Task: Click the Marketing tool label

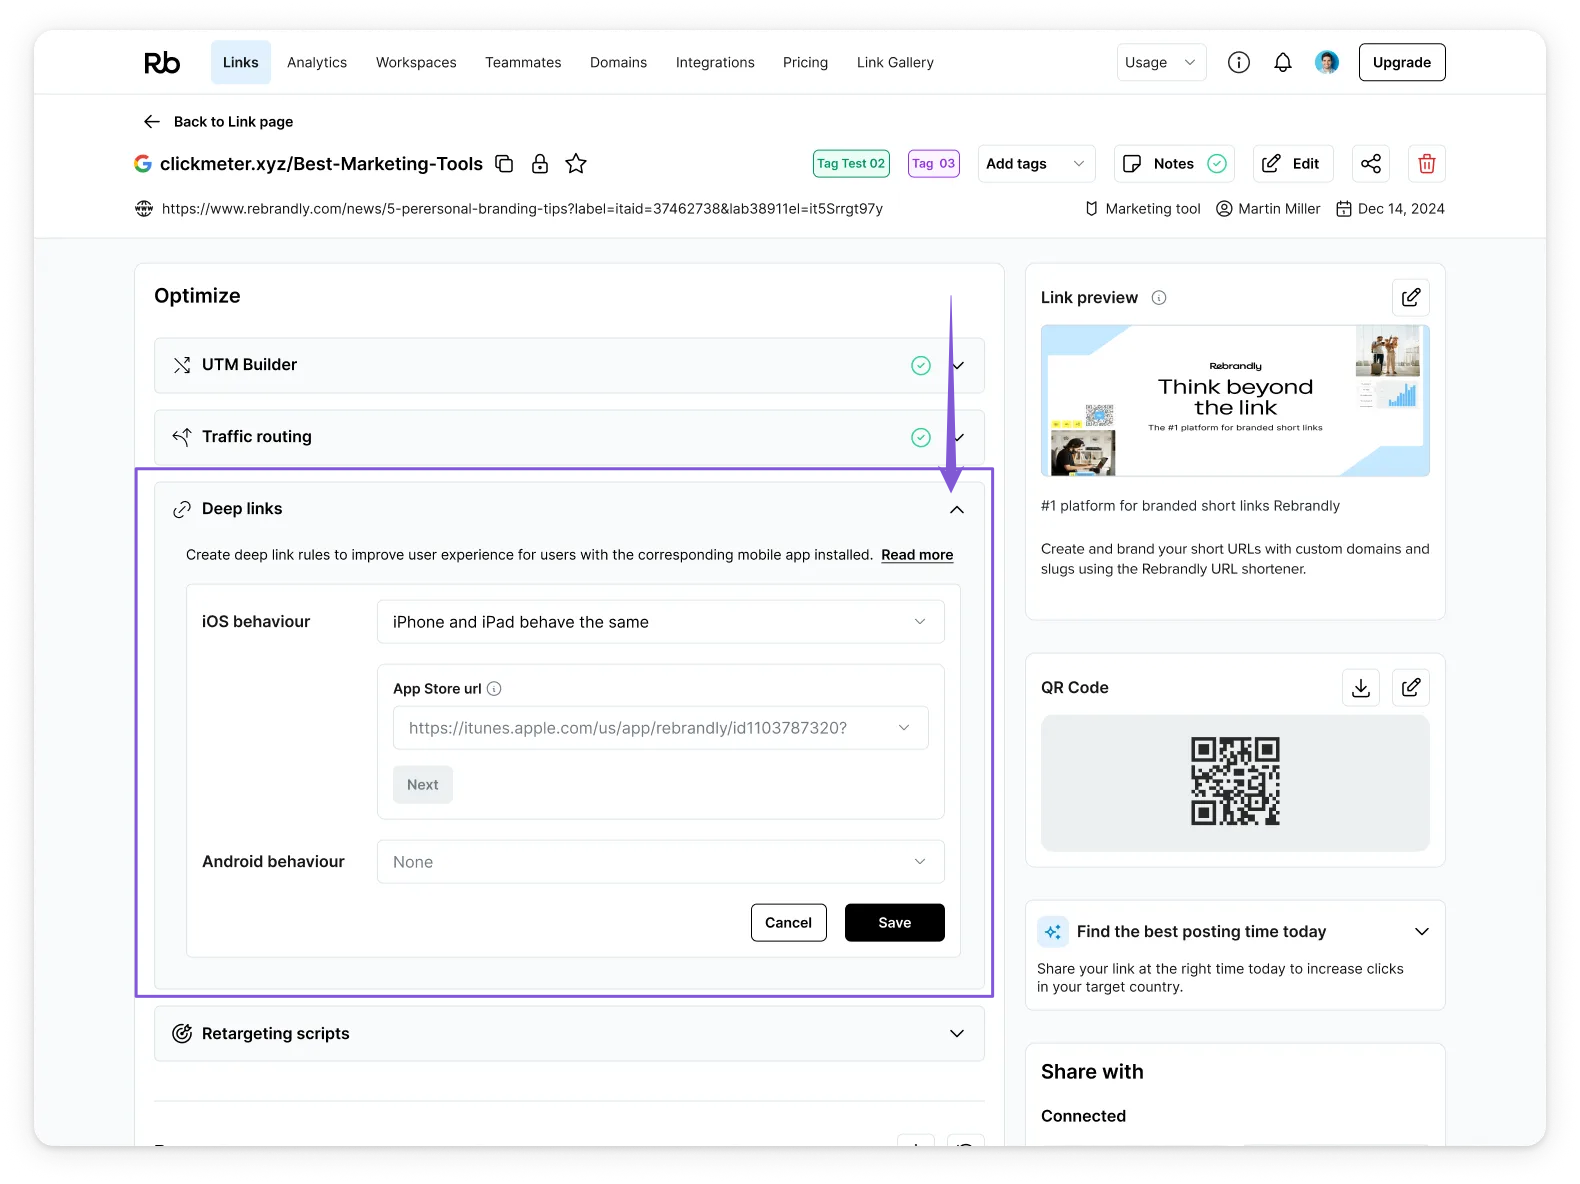Action: [x=1152, y=209]
